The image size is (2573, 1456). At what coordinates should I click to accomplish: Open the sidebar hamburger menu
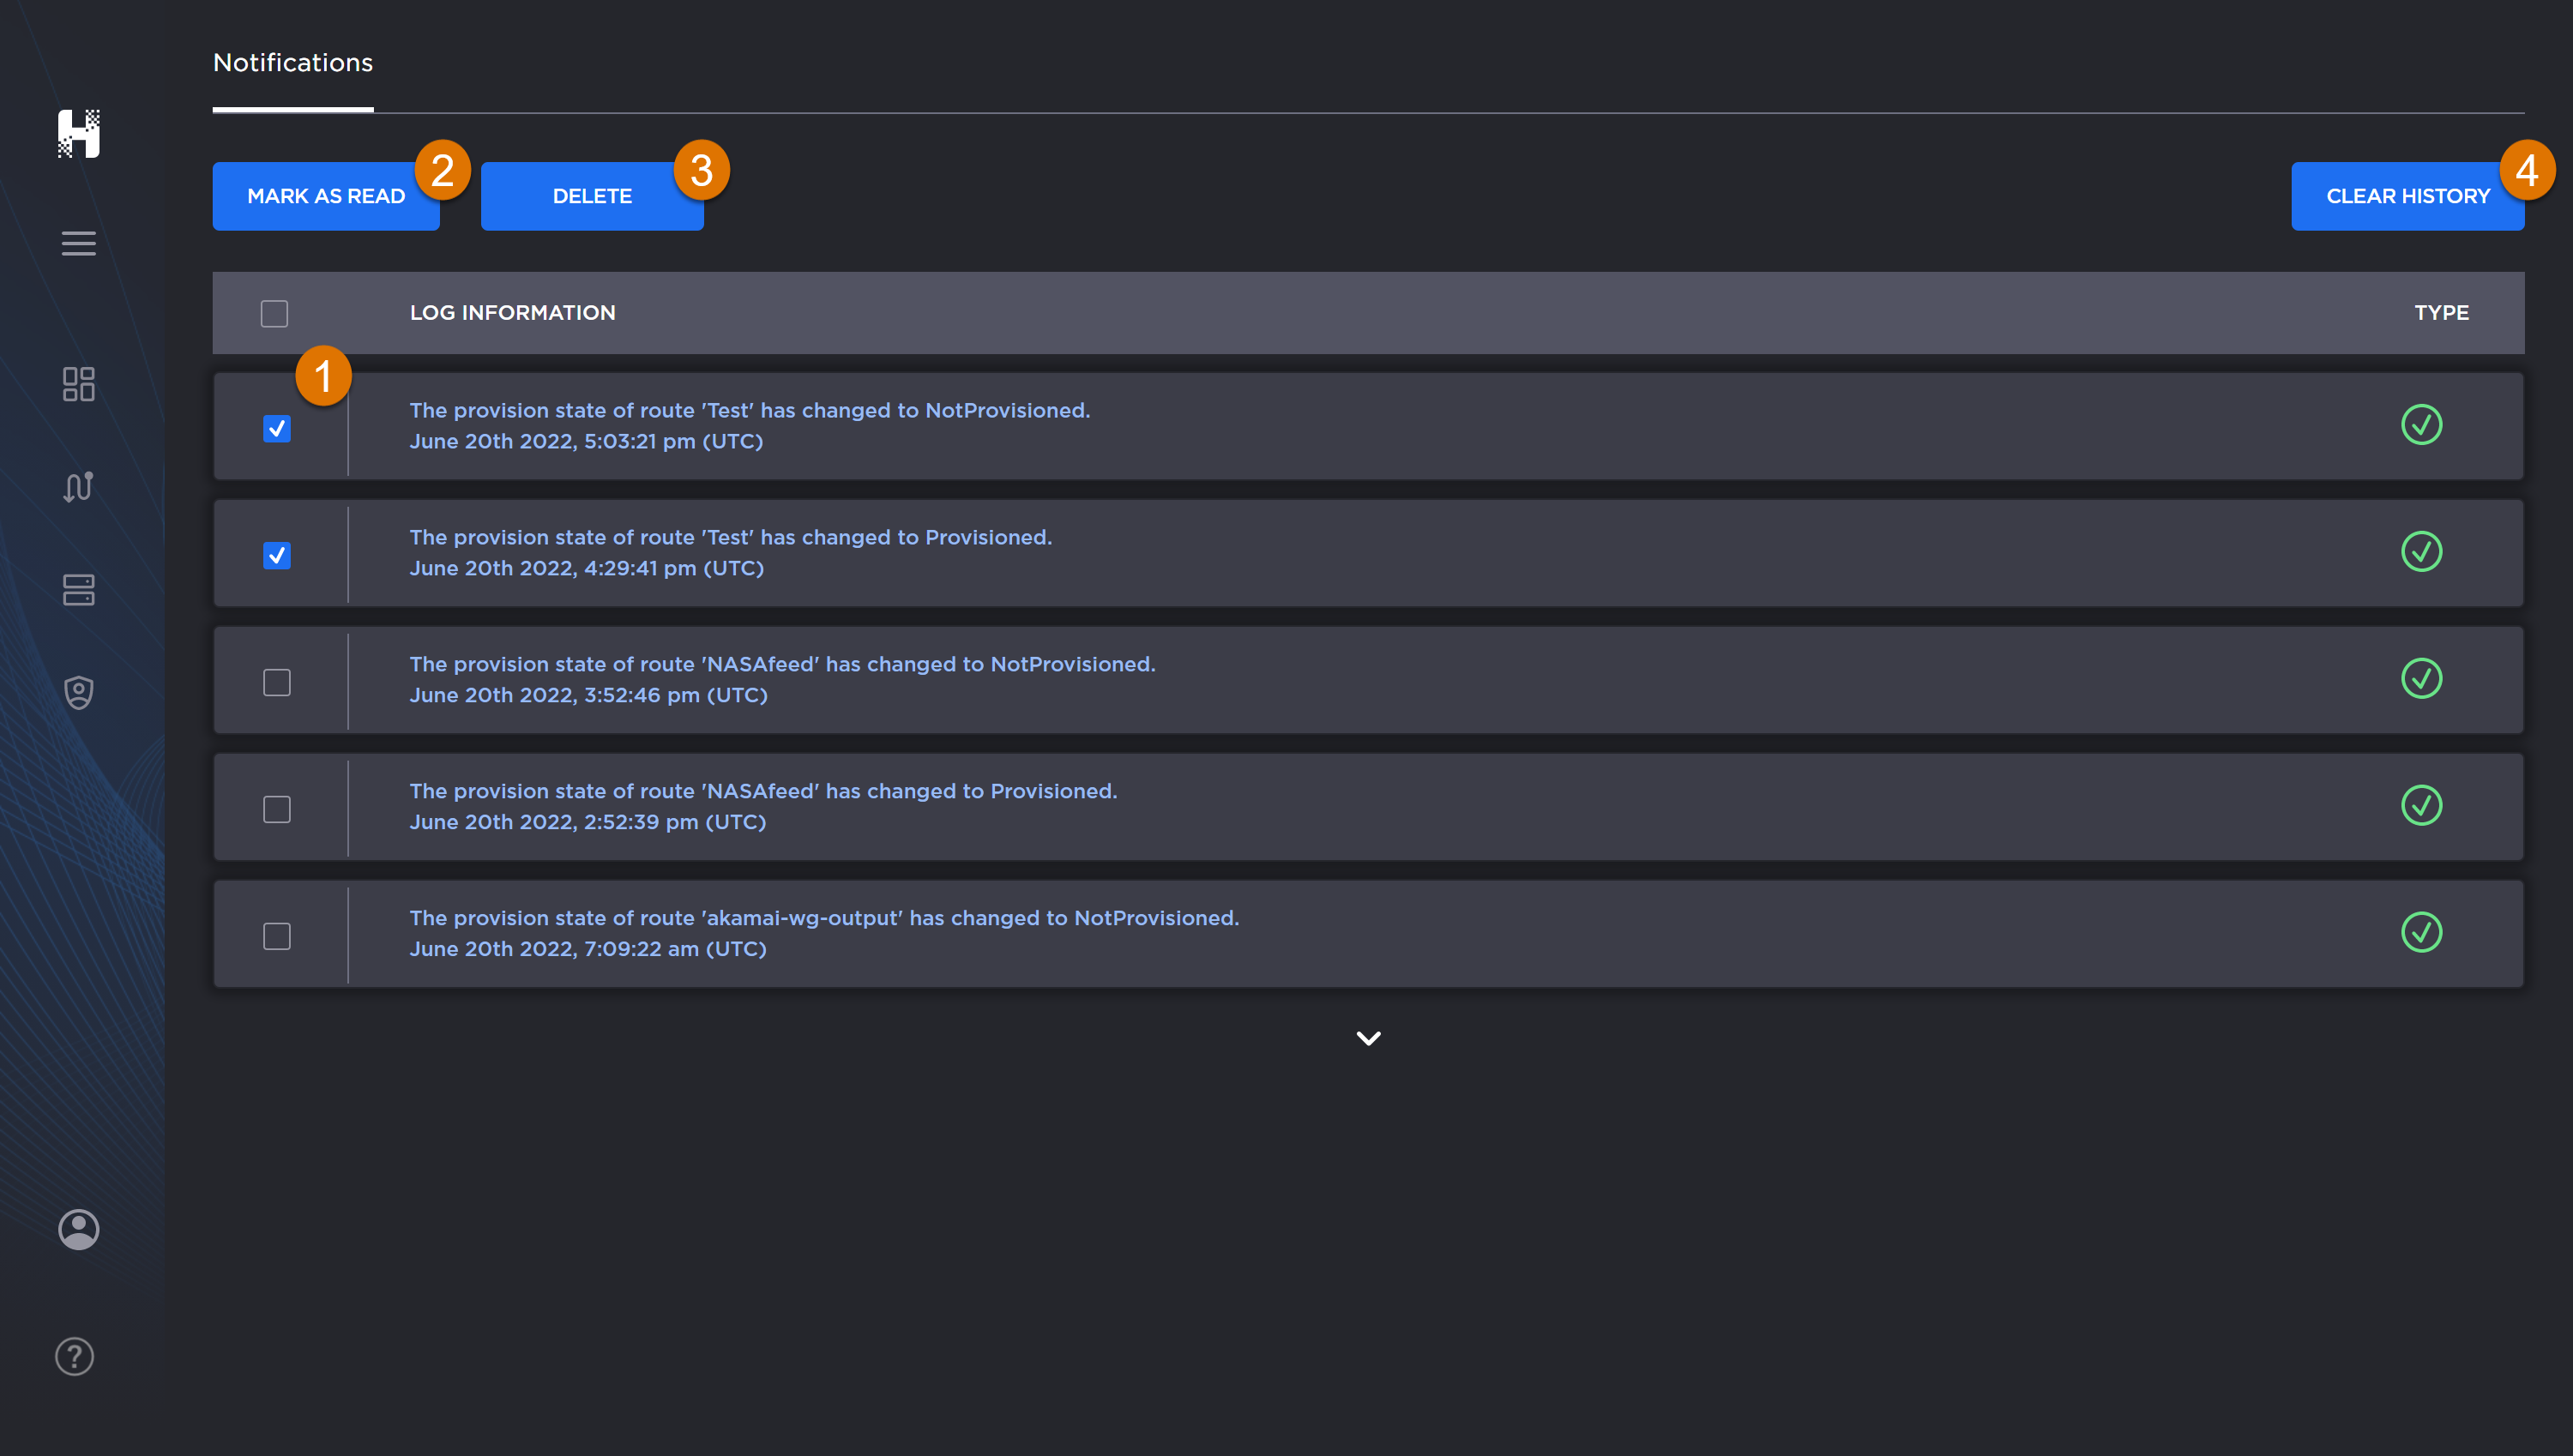(78, 243)
